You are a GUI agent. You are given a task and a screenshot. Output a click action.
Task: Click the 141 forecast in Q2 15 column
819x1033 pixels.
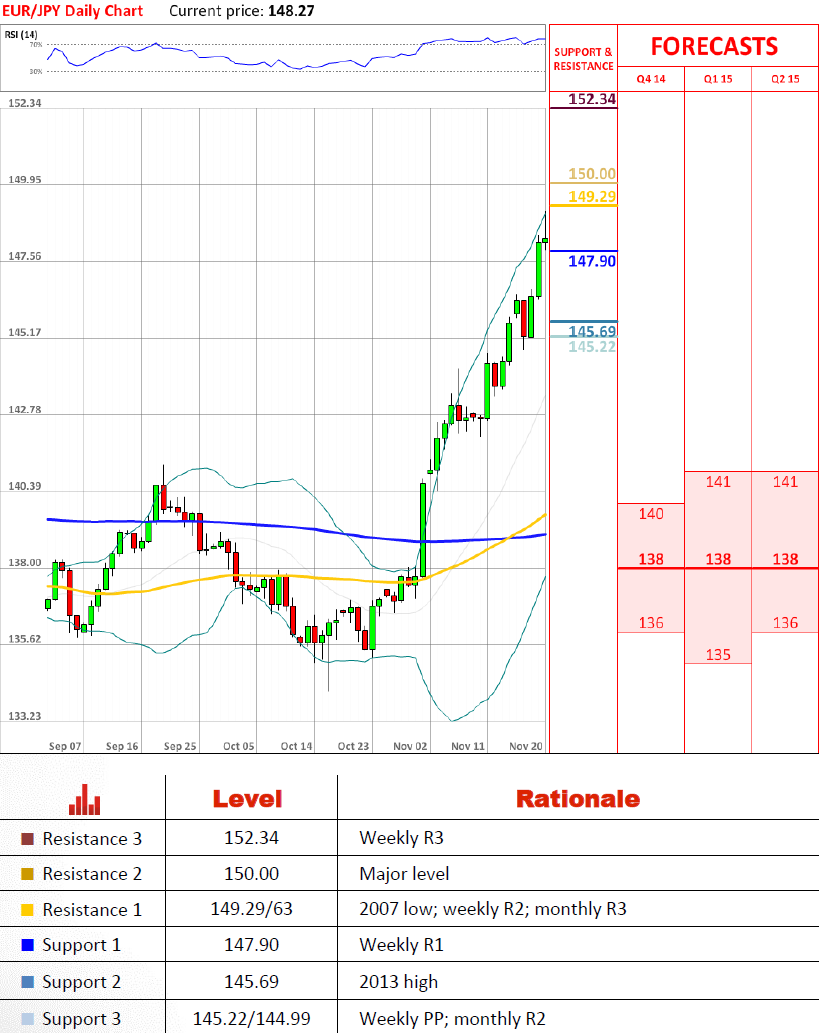tap(785, 482)
